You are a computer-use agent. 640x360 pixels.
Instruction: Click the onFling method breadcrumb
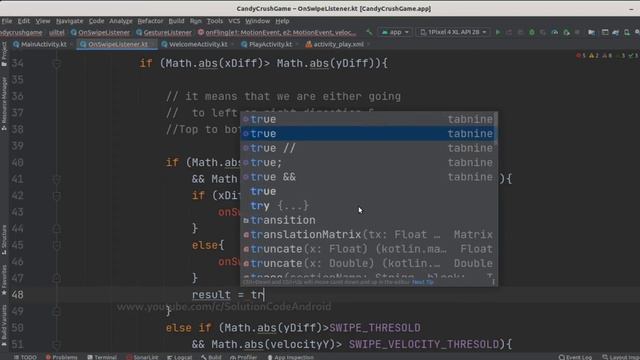pyautogui.click(x=277, y=32)
